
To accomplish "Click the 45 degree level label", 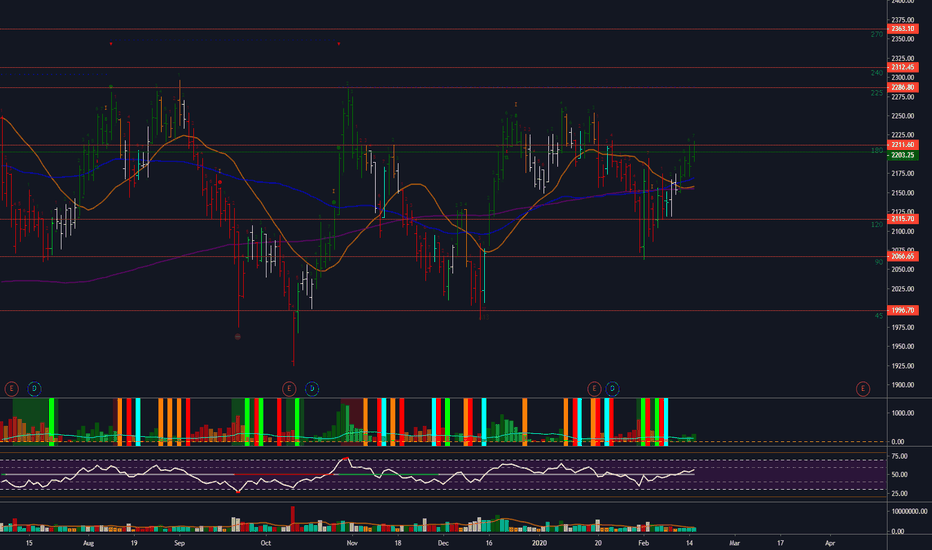I will (879, 316).
